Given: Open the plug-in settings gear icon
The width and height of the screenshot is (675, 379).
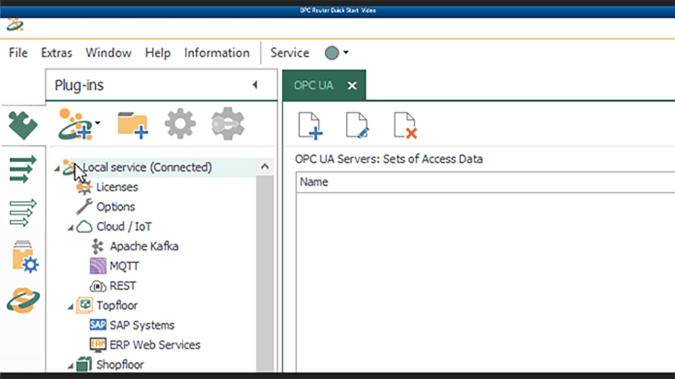Looking at the screenshot, I should pyautogui.click(x=180, y=124).
